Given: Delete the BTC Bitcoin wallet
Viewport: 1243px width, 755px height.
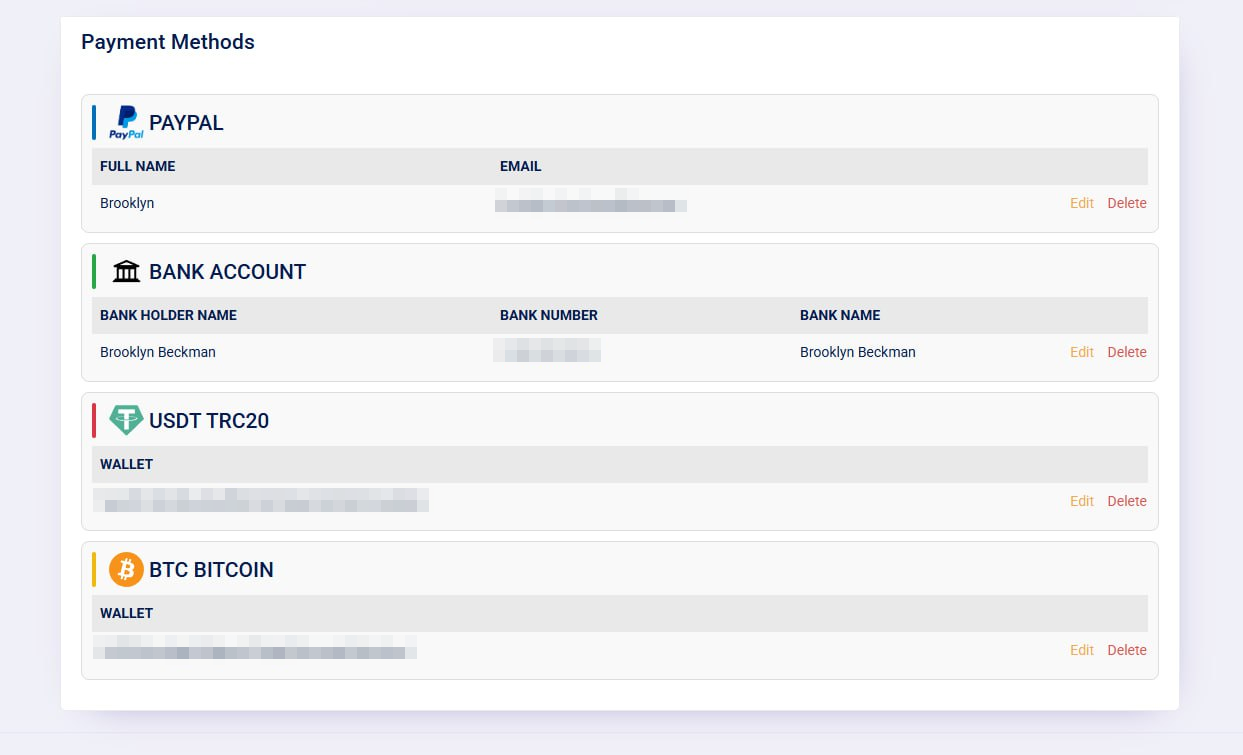Looking at the screenshot, I should [1127, 650].
